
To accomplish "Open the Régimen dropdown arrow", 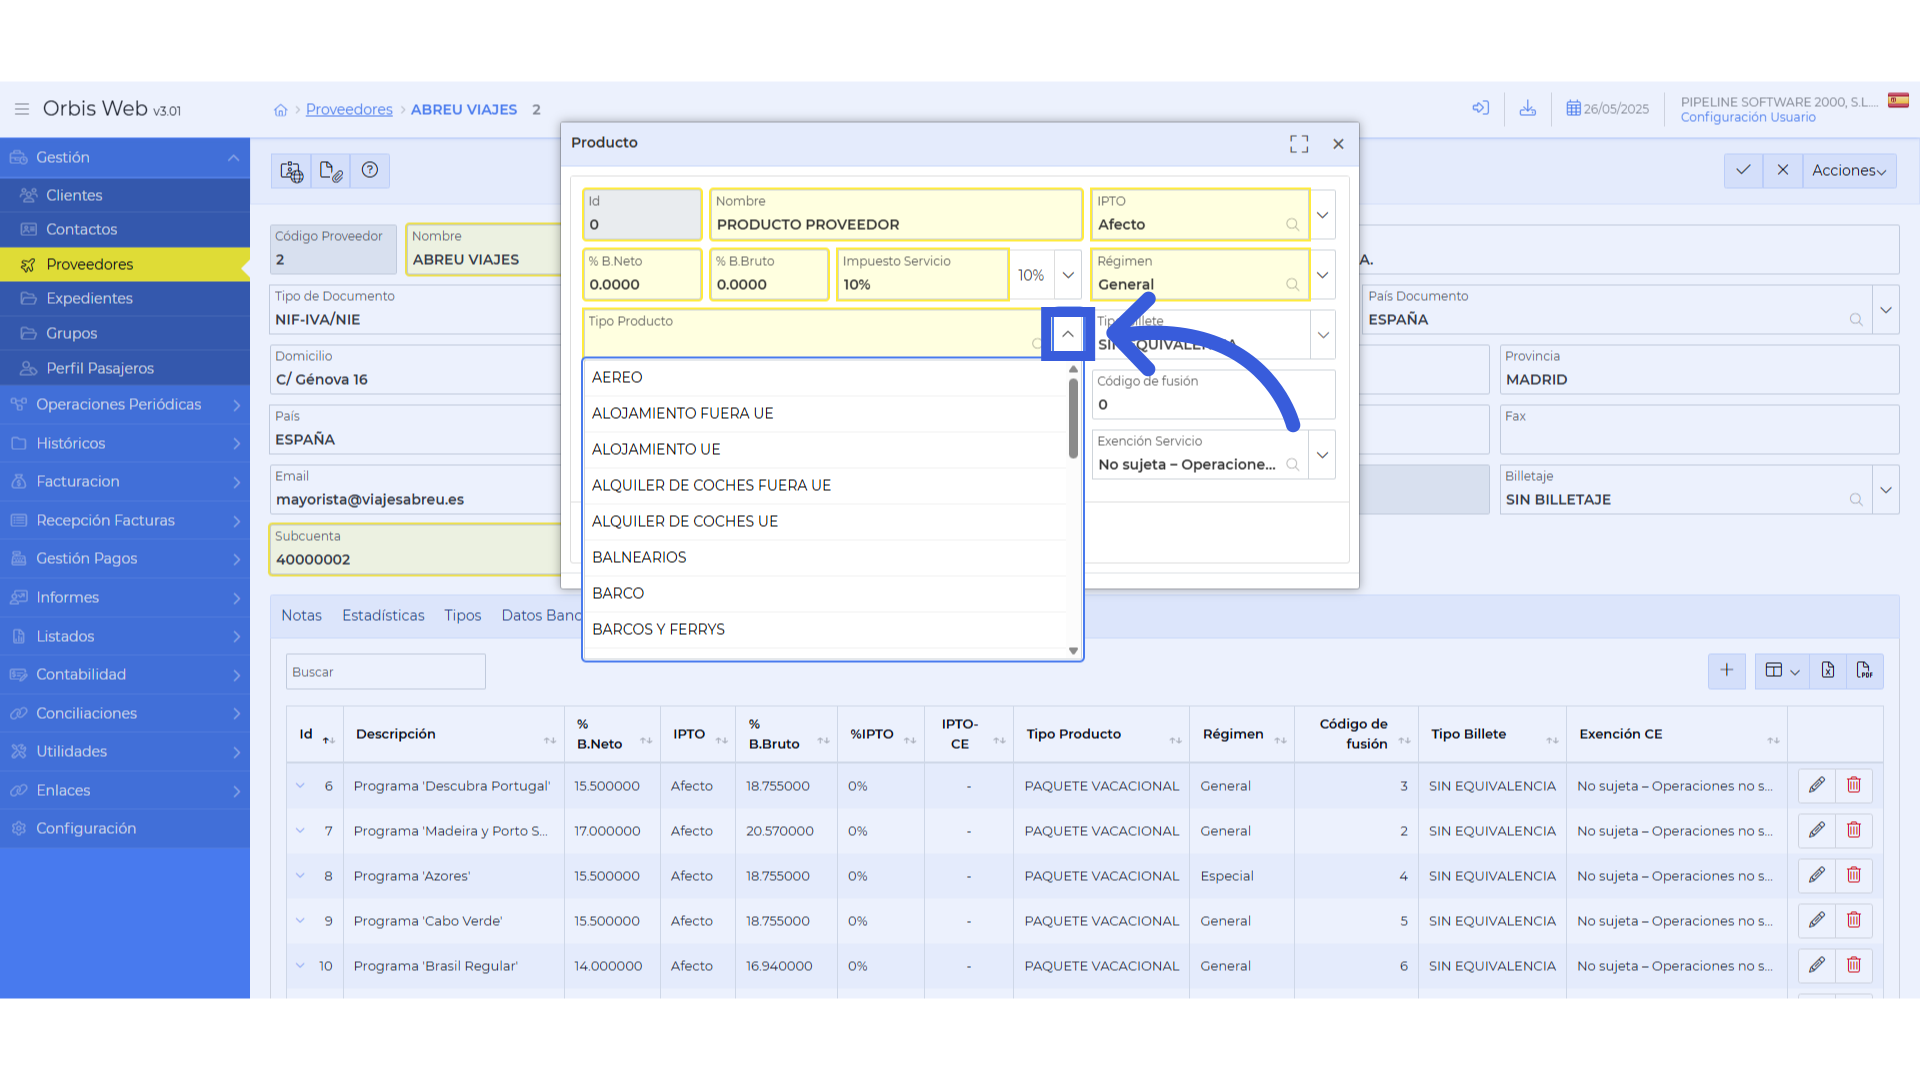I will tap(1323, 275).
